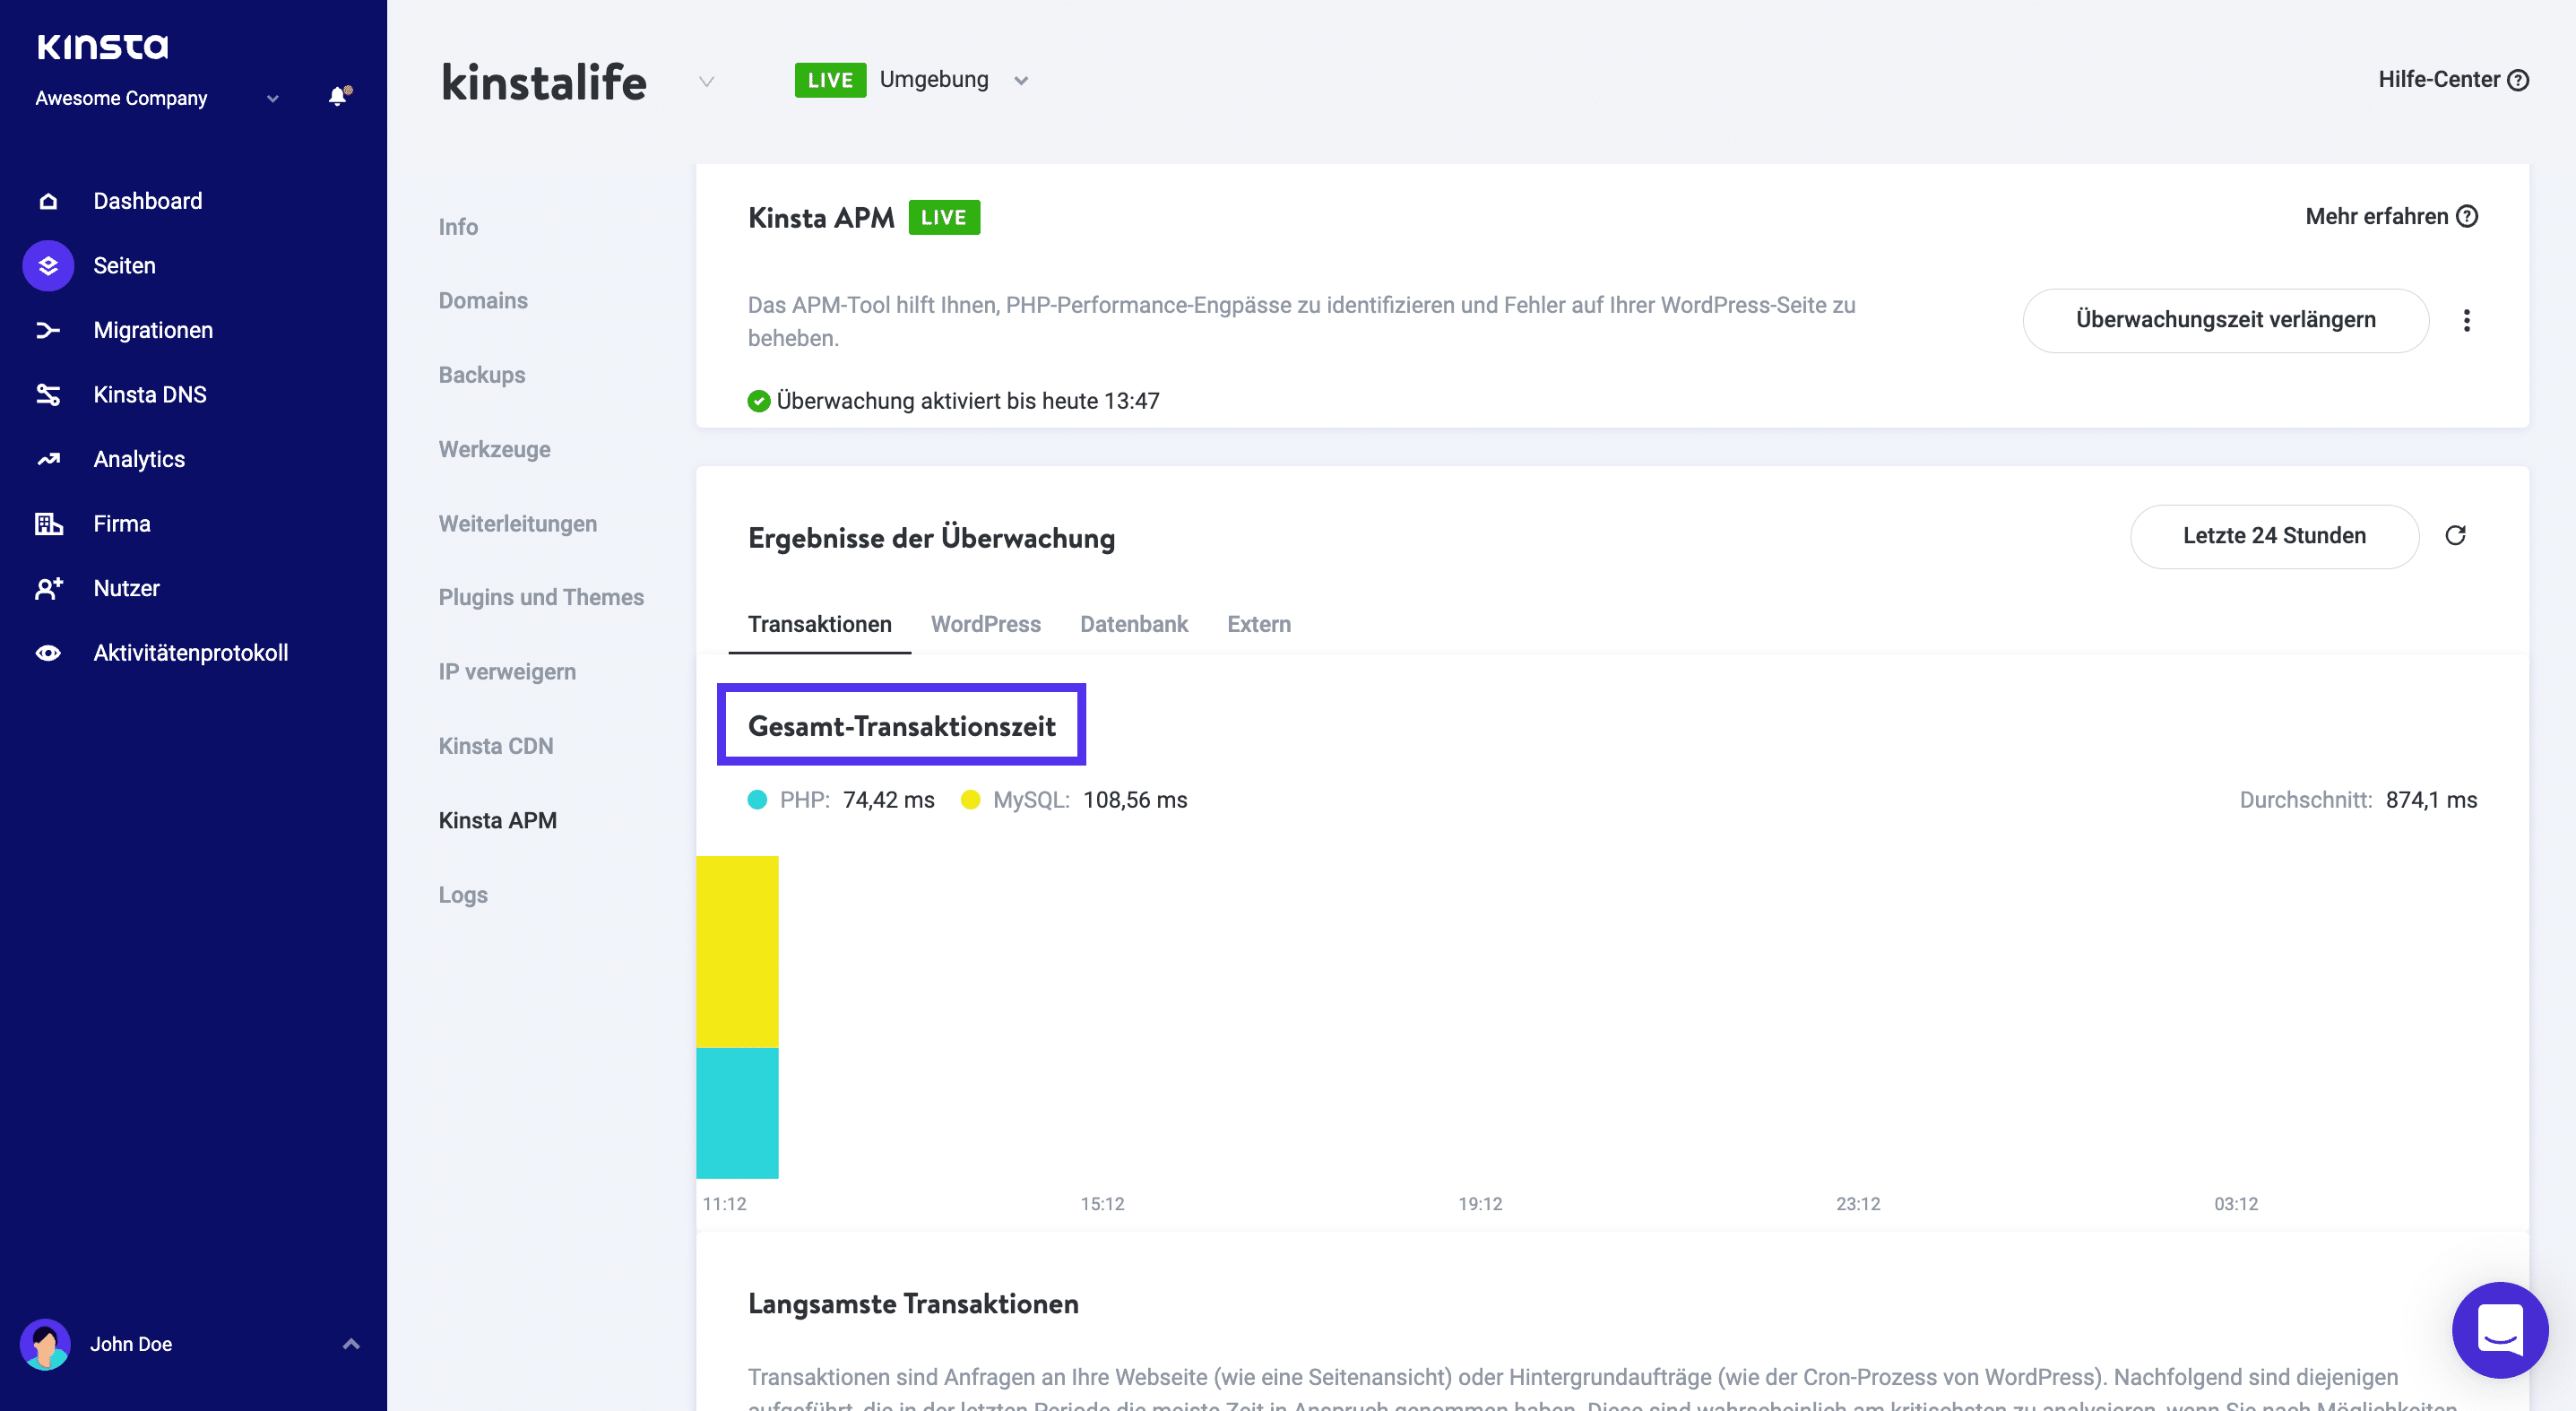Click the 15:12 time axis label
Screen dimensions: 2576x1411
click(1102, 1204)
